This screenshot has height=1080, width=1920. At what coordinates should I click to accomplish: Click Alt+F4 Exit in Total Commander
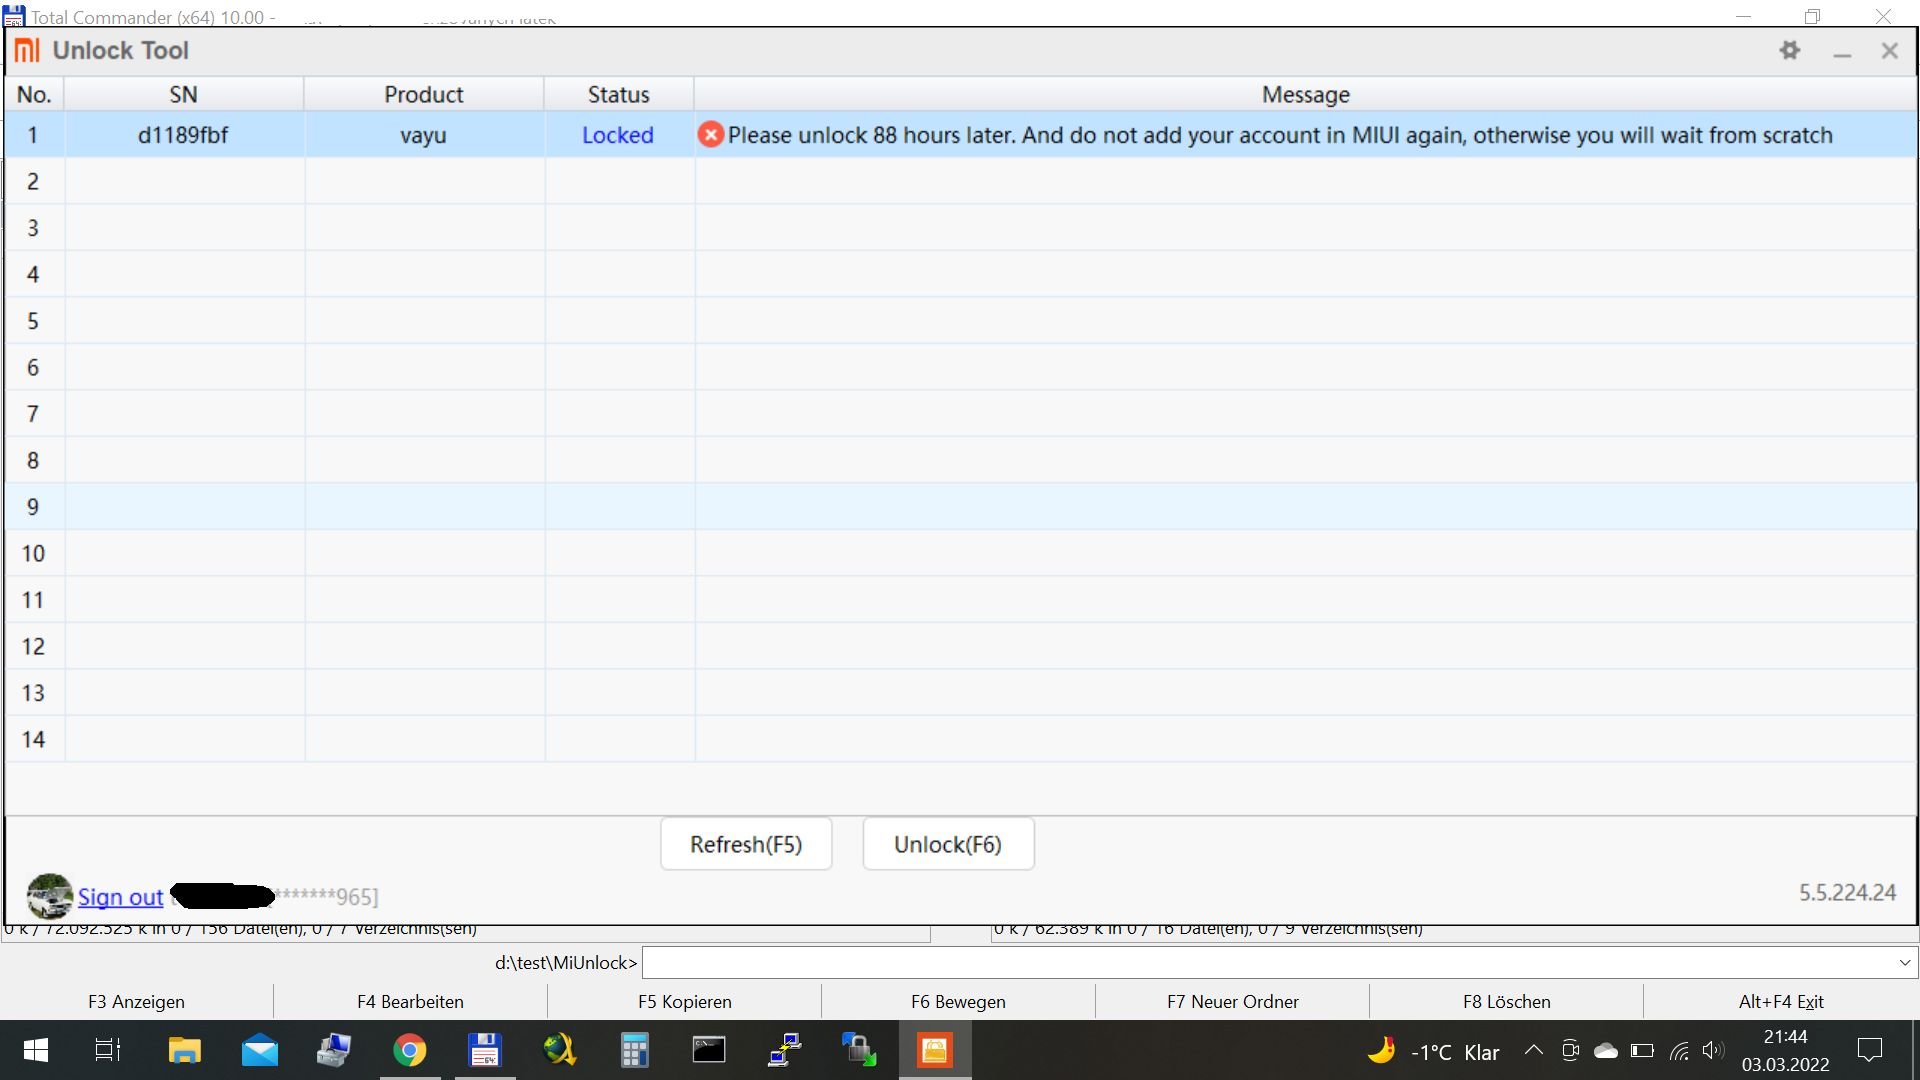click(1781, 1001)
